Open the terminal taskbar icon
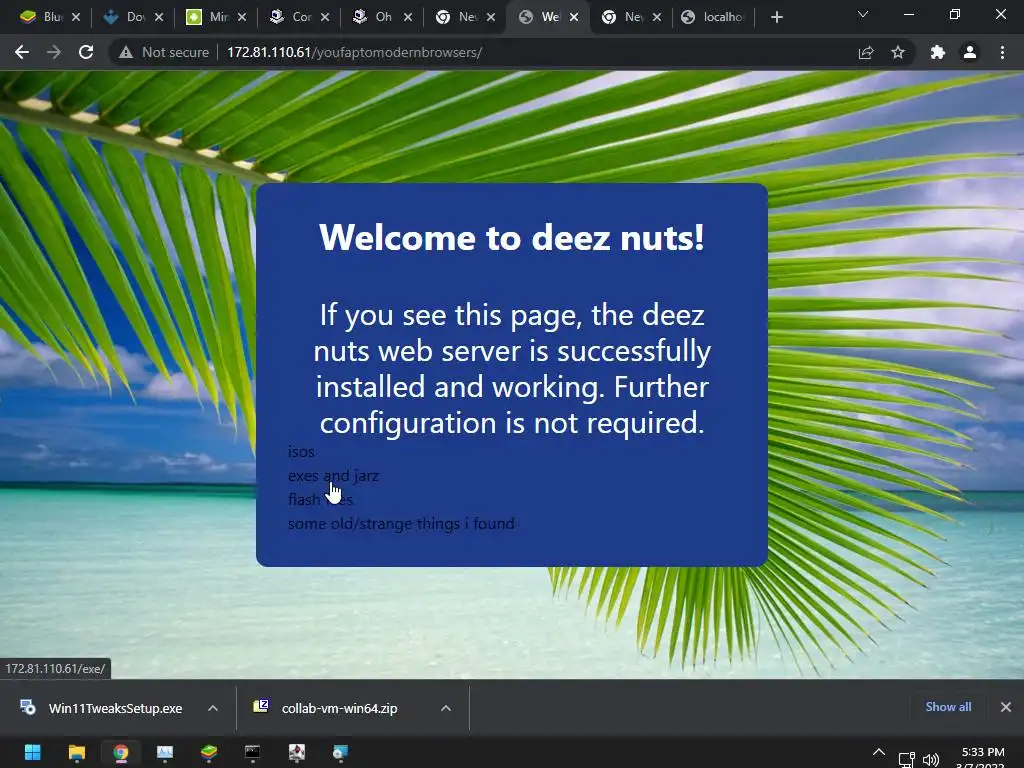This screenshot has width=1024, height=768. 253,752
